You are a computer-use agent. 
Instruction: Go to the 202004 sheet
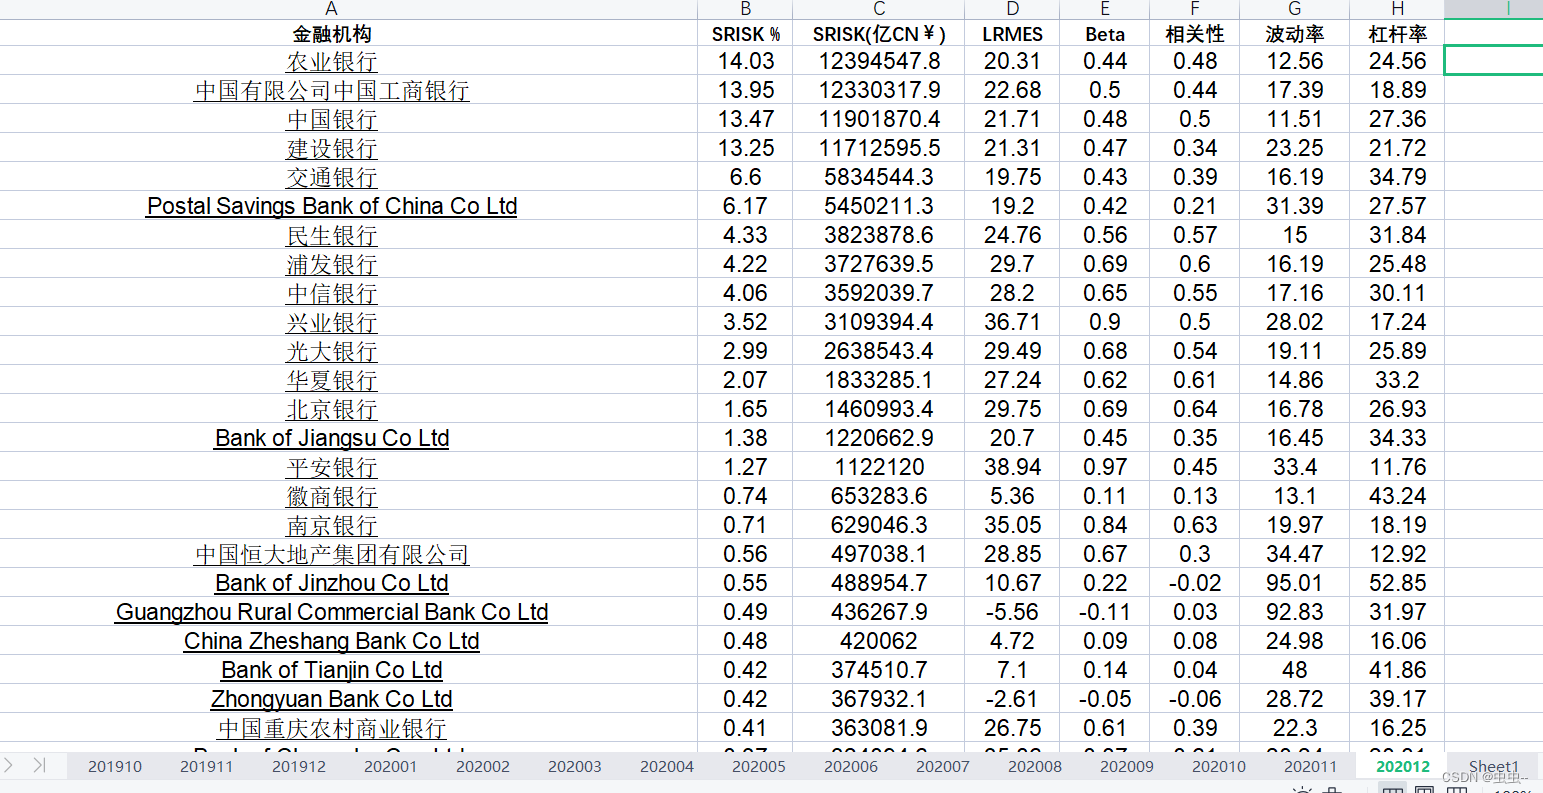pos(667,767)
